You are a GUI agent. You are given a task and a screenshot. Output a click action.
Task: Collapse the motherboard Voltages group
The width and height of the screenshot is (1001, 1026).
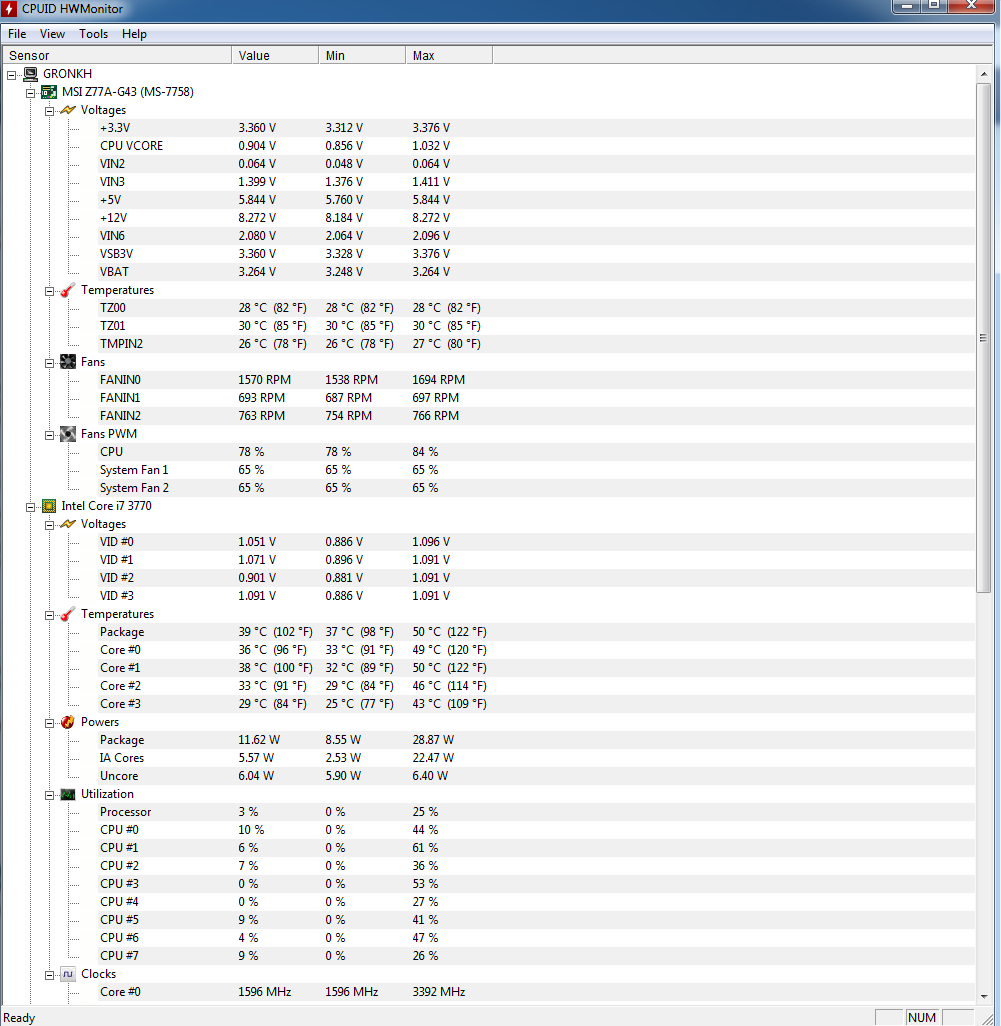pos(49,111)
